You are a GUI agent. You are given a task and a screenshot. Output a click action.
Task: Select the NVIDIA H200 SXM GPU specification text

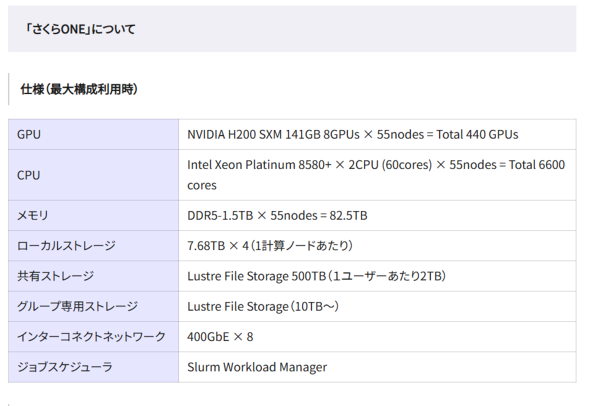click(353, 134)
